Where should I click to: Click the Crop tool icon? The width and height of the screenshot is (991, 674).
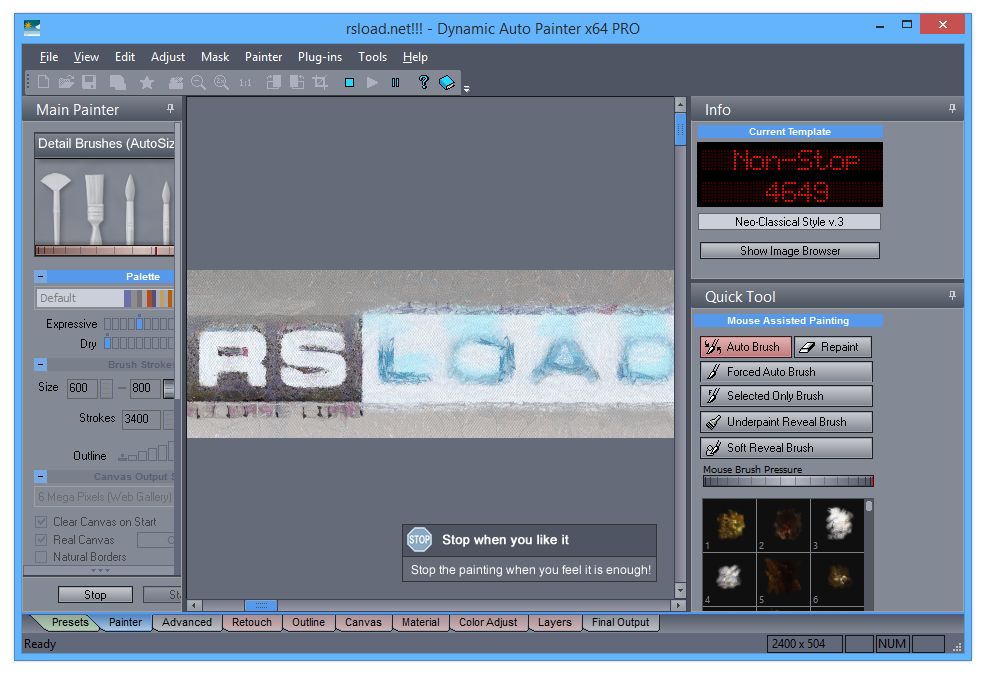(320, 83)
